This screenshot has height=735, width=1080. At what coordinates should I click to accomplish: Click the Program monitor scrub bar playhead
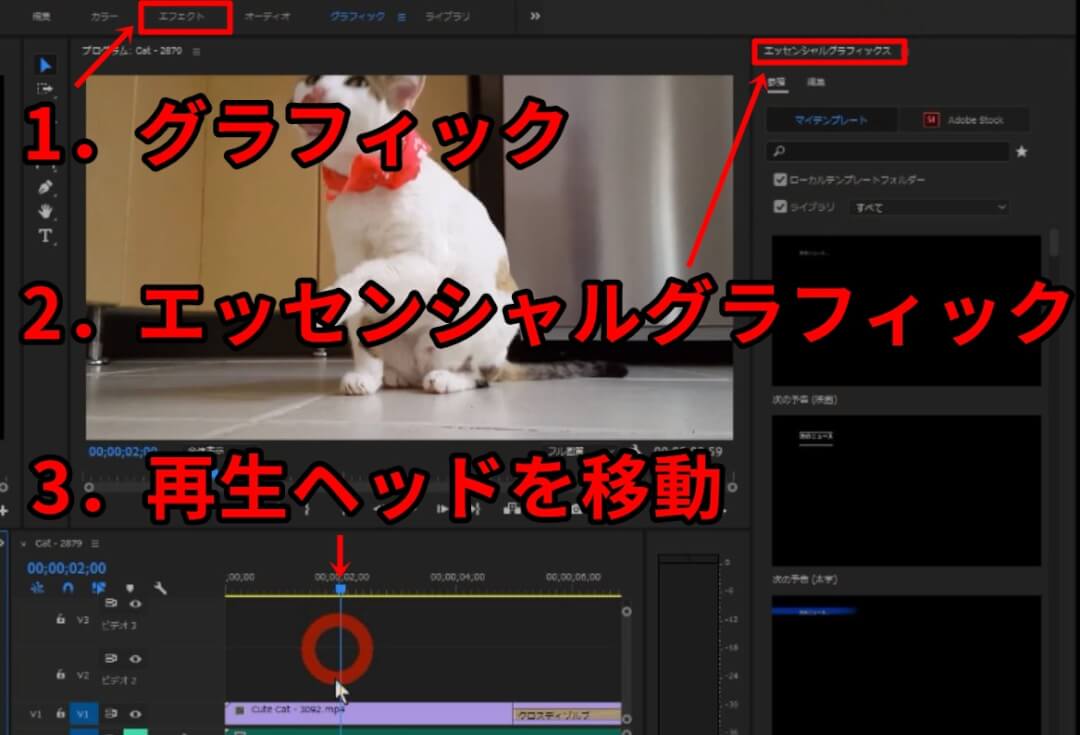(x=215, y=475)
